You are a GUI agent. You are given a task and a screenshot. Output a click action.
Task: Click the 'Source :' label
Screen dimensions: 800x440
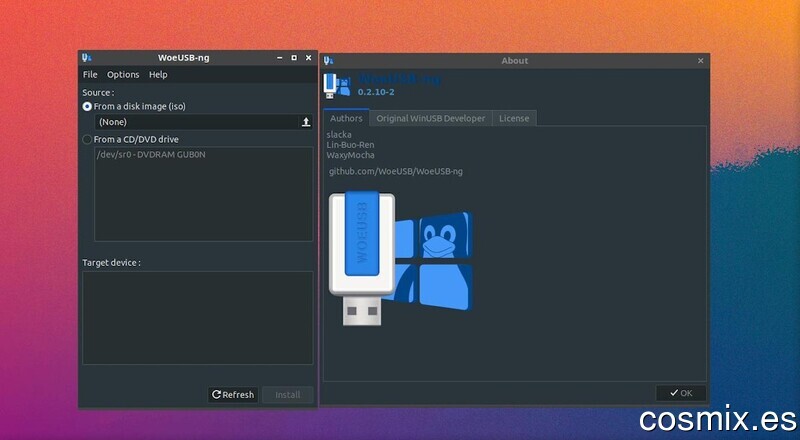point(98,93)
